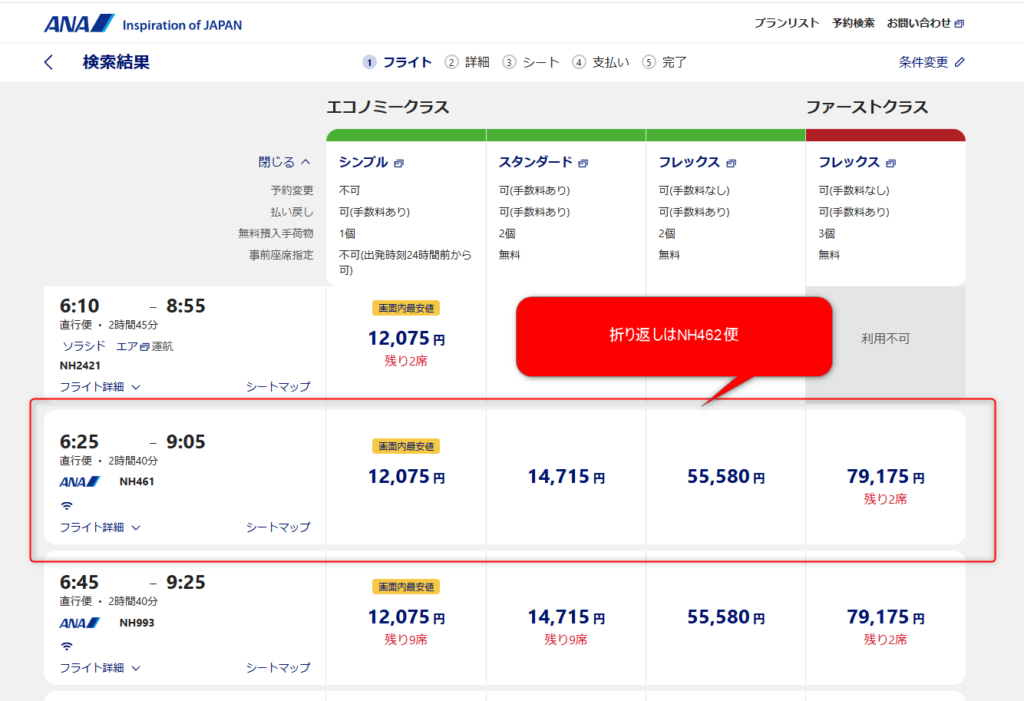Open プランリスト in the top menu
Image resolution: width=1024 pixels, height=701 pixels.
point(787,24)
